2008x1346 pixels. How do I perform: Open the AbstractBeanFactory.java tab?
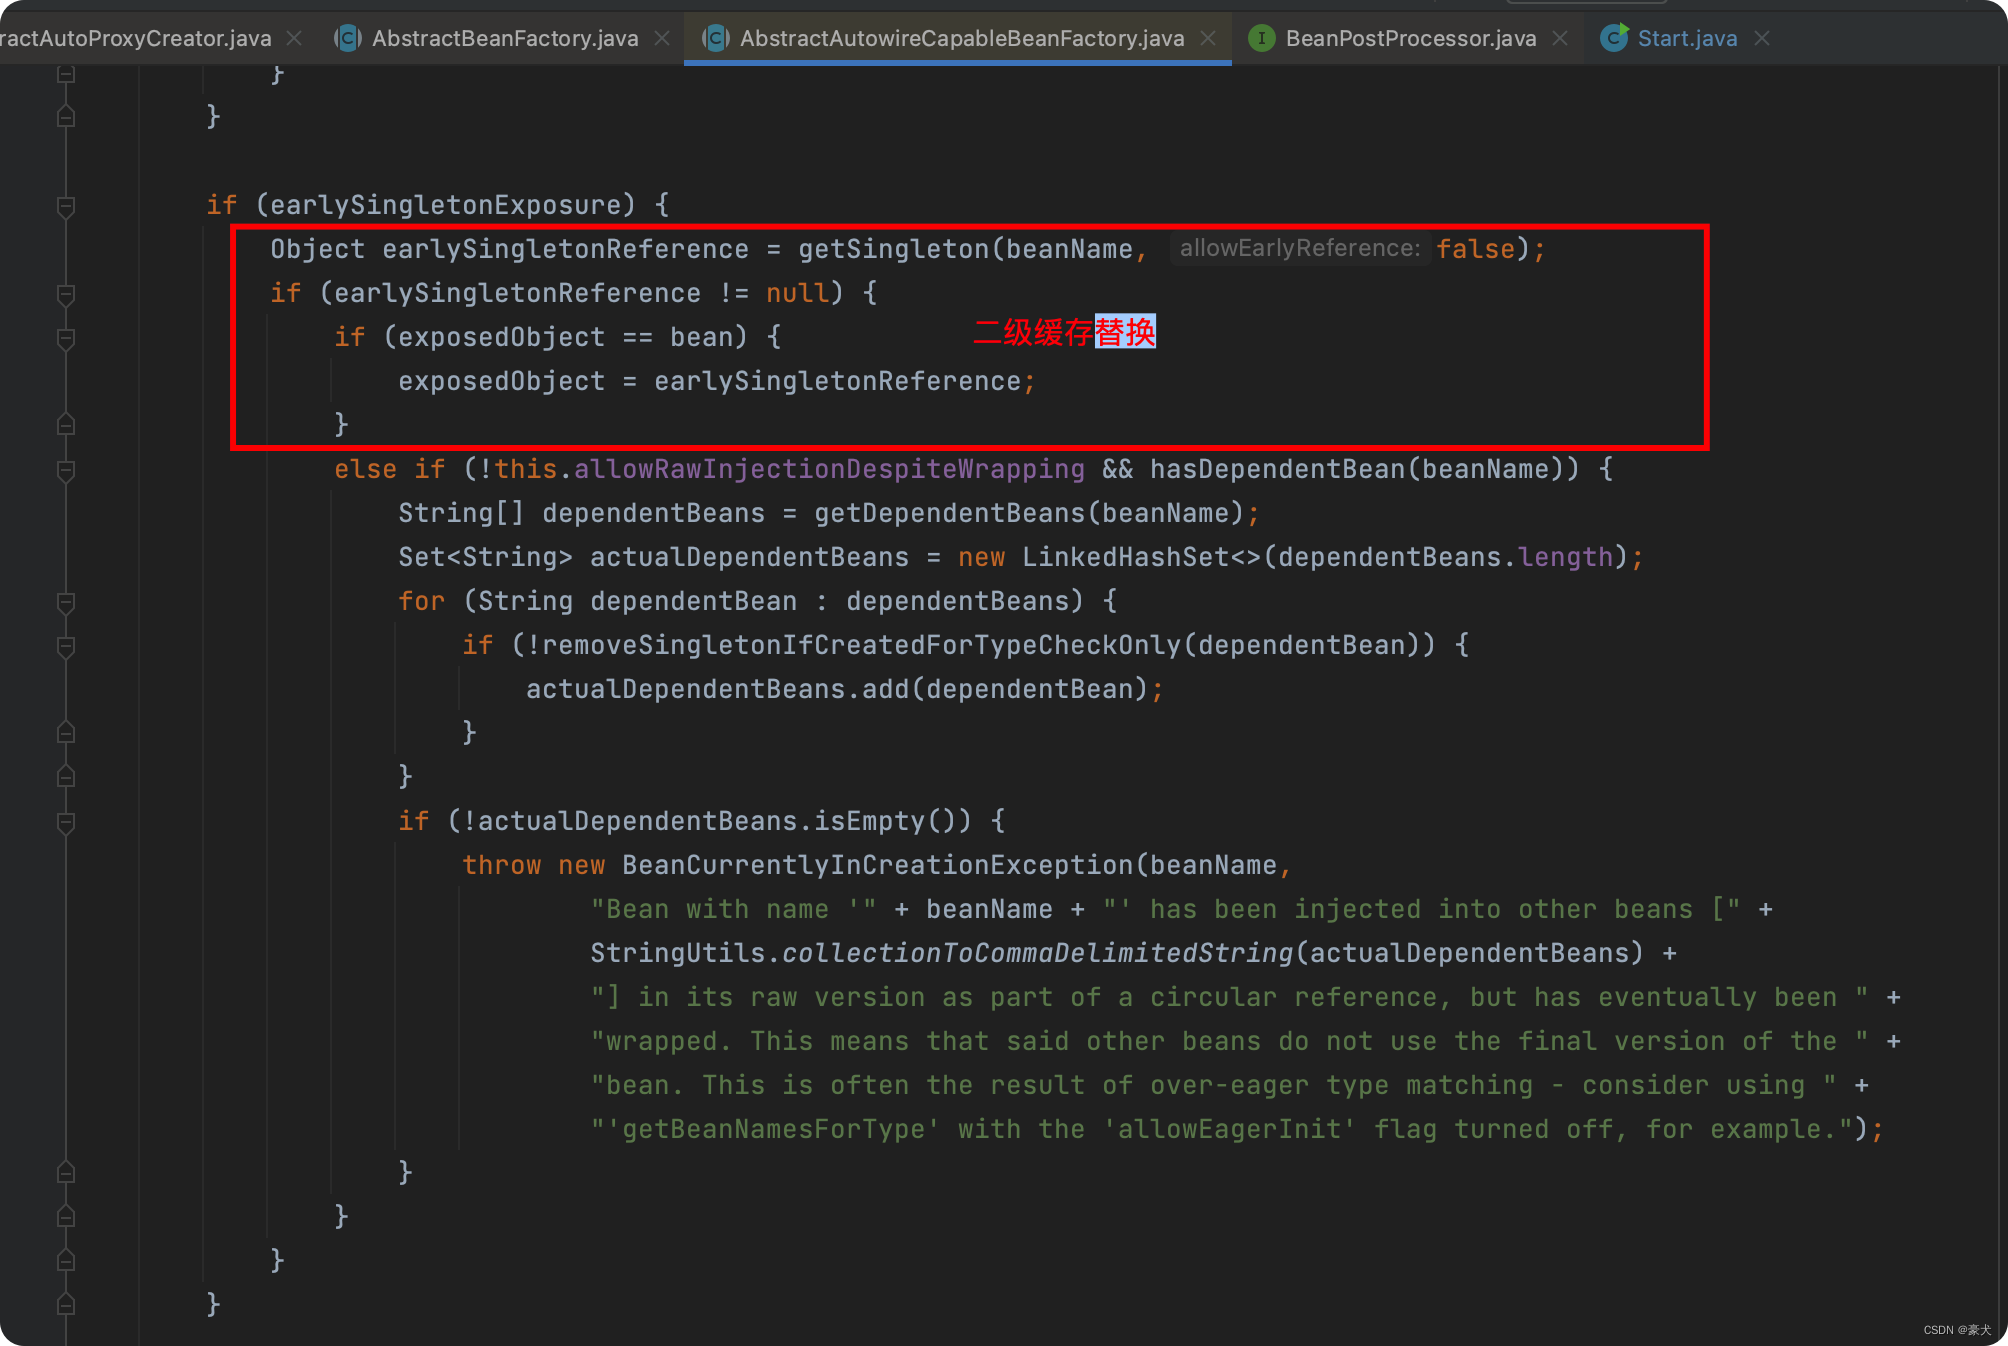coord(505,38)
